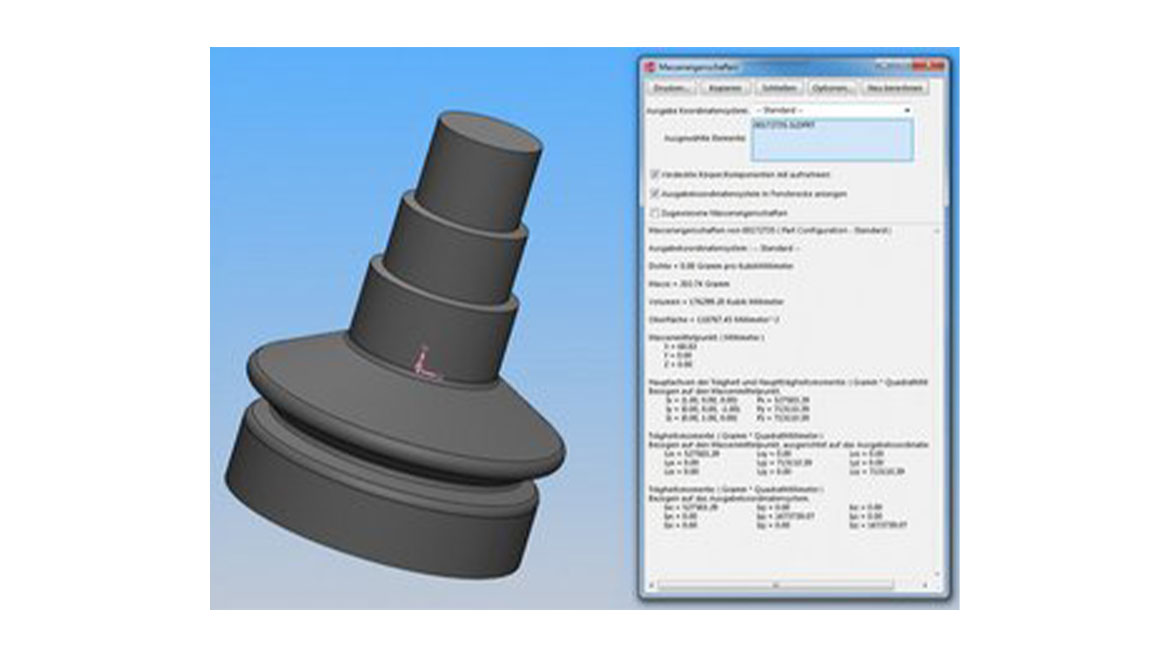The height and width of the screenshot is (658, 1170).
Task: Click the Drucken... button
Action: (671, 88)
